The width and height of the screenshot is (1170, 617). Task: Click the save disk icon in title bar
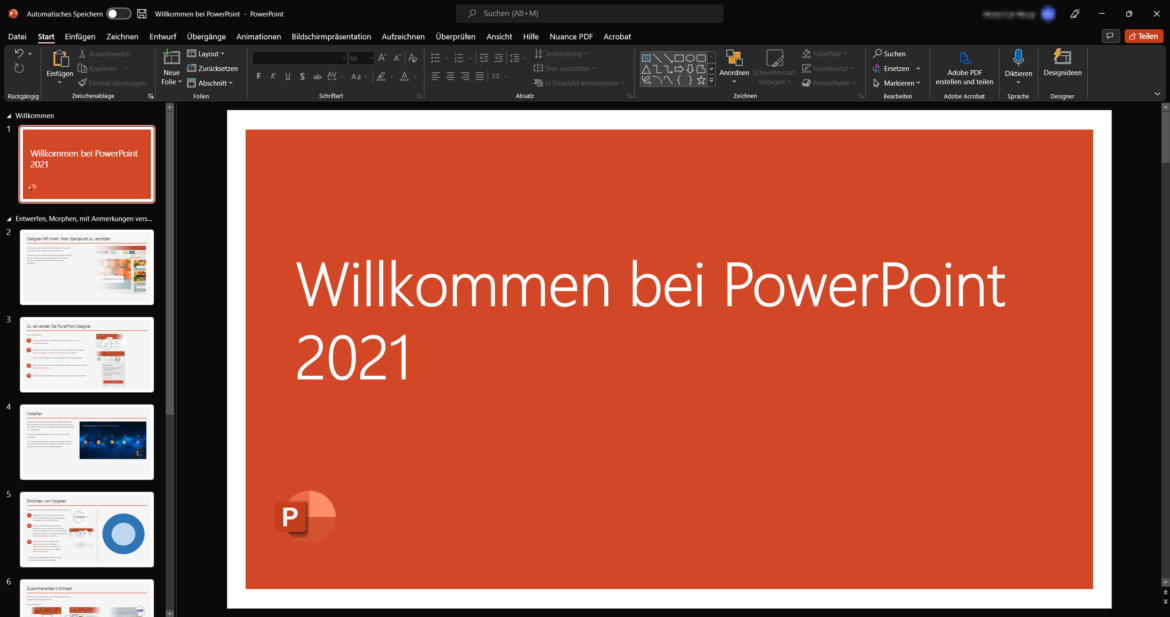point(141,14)
